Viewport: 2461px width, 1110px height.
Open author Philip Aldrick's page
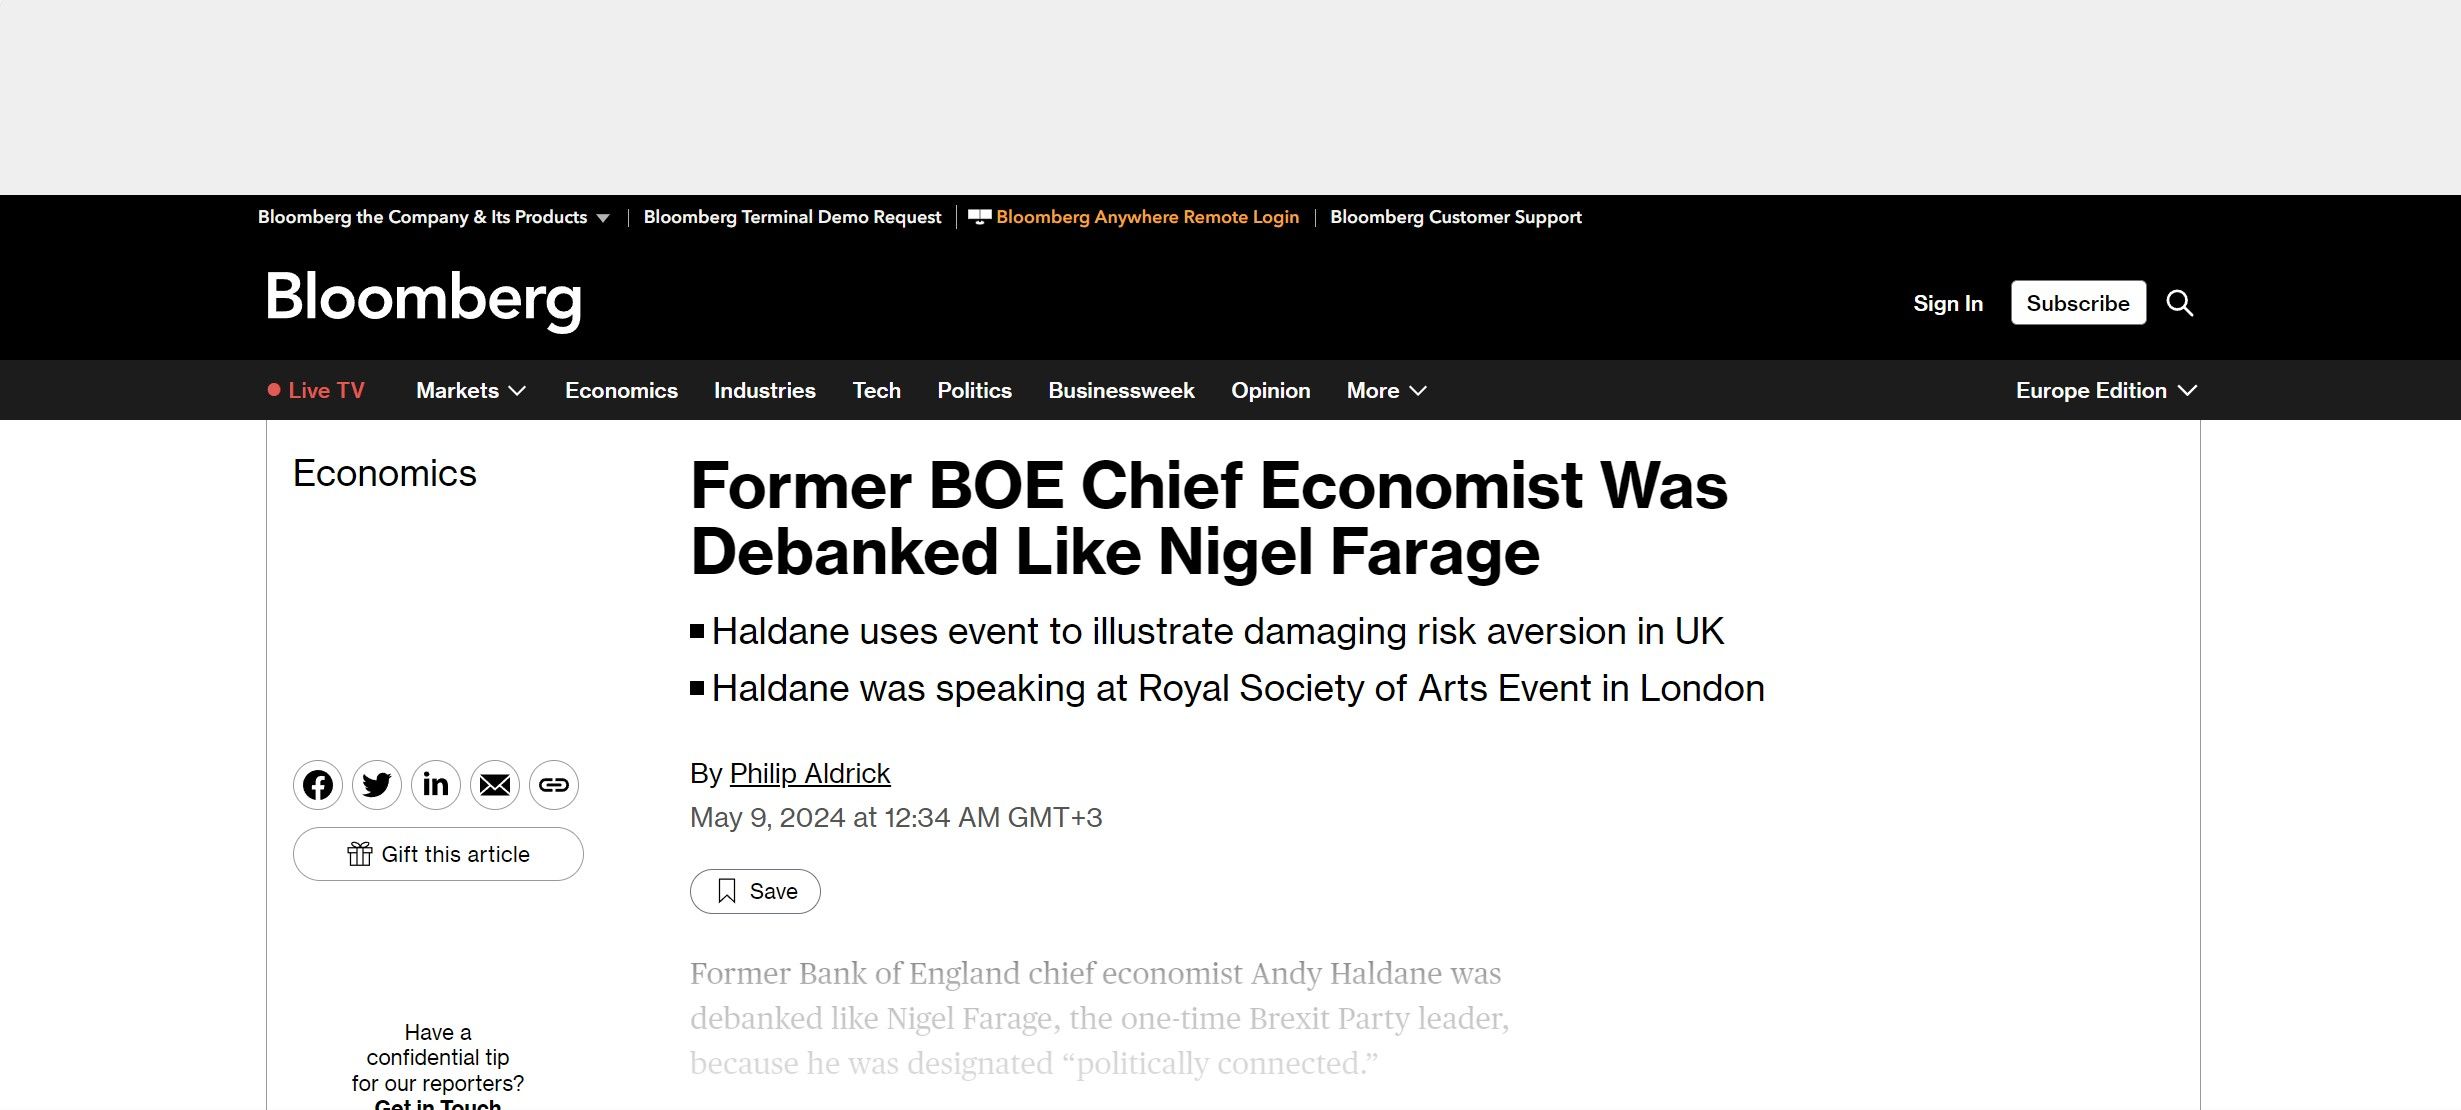[x=809, y=773]
